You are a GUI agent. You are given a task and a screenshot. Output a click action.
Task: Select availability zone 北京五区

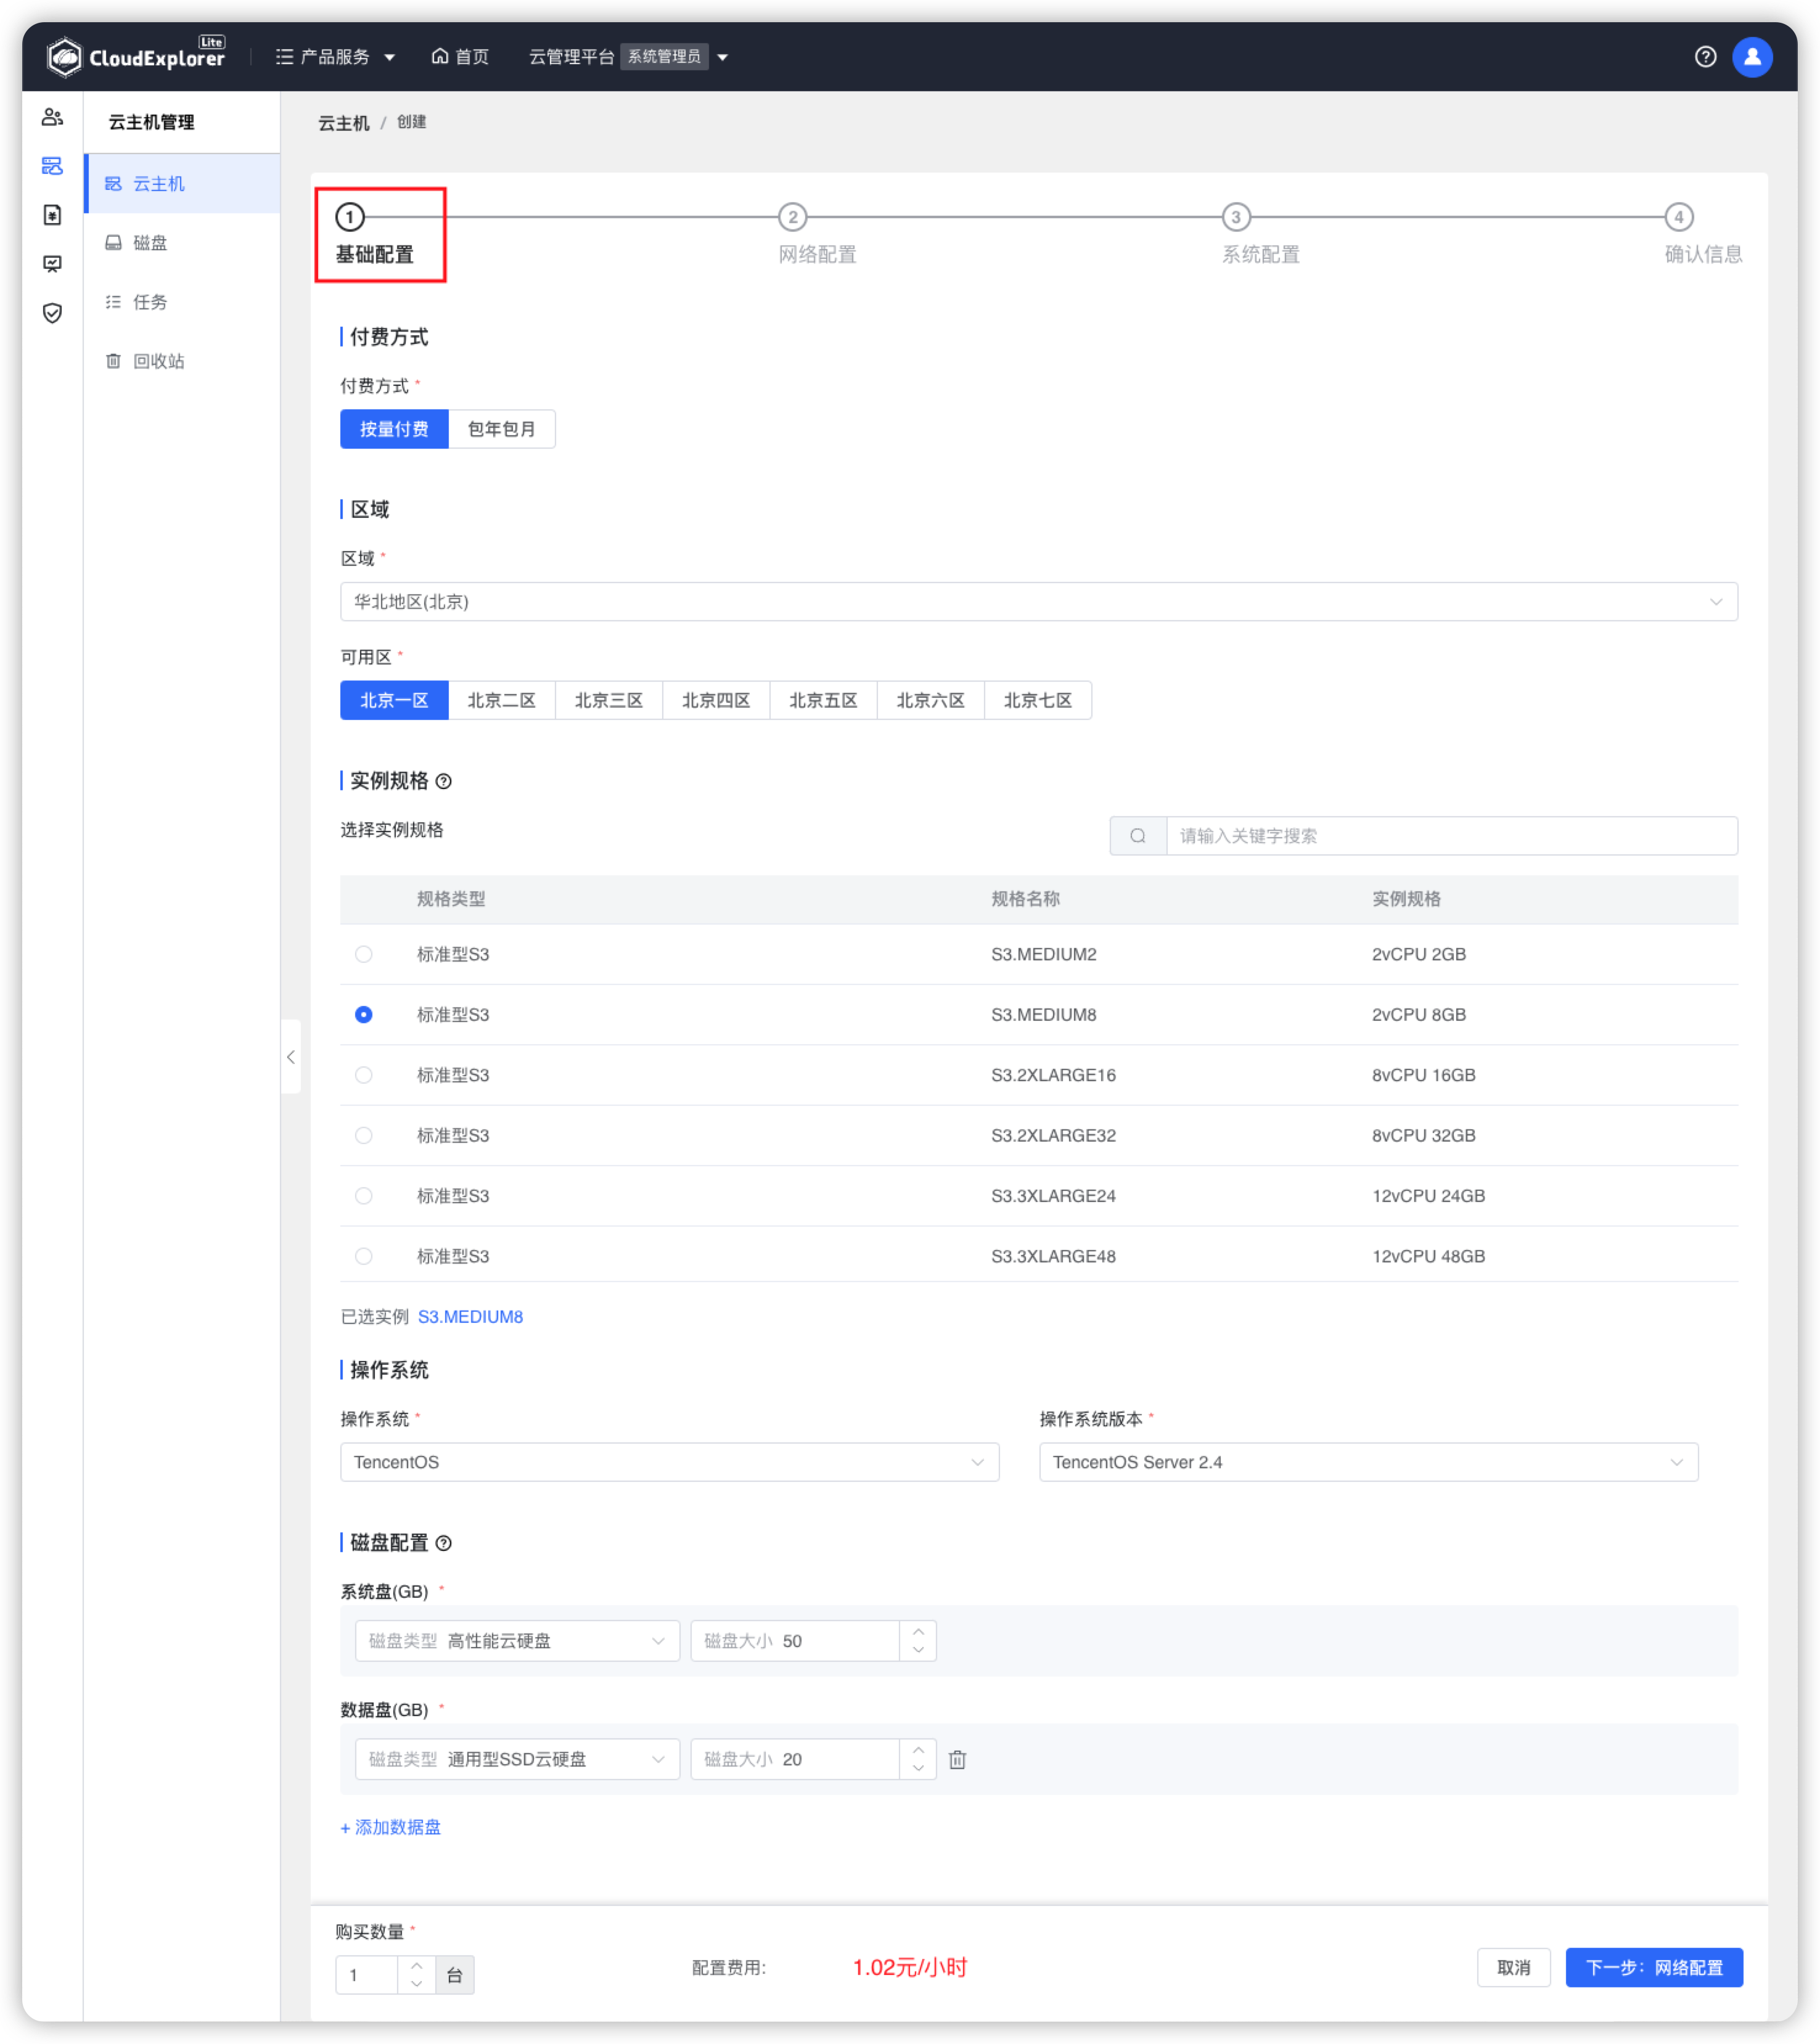point(823,700)
